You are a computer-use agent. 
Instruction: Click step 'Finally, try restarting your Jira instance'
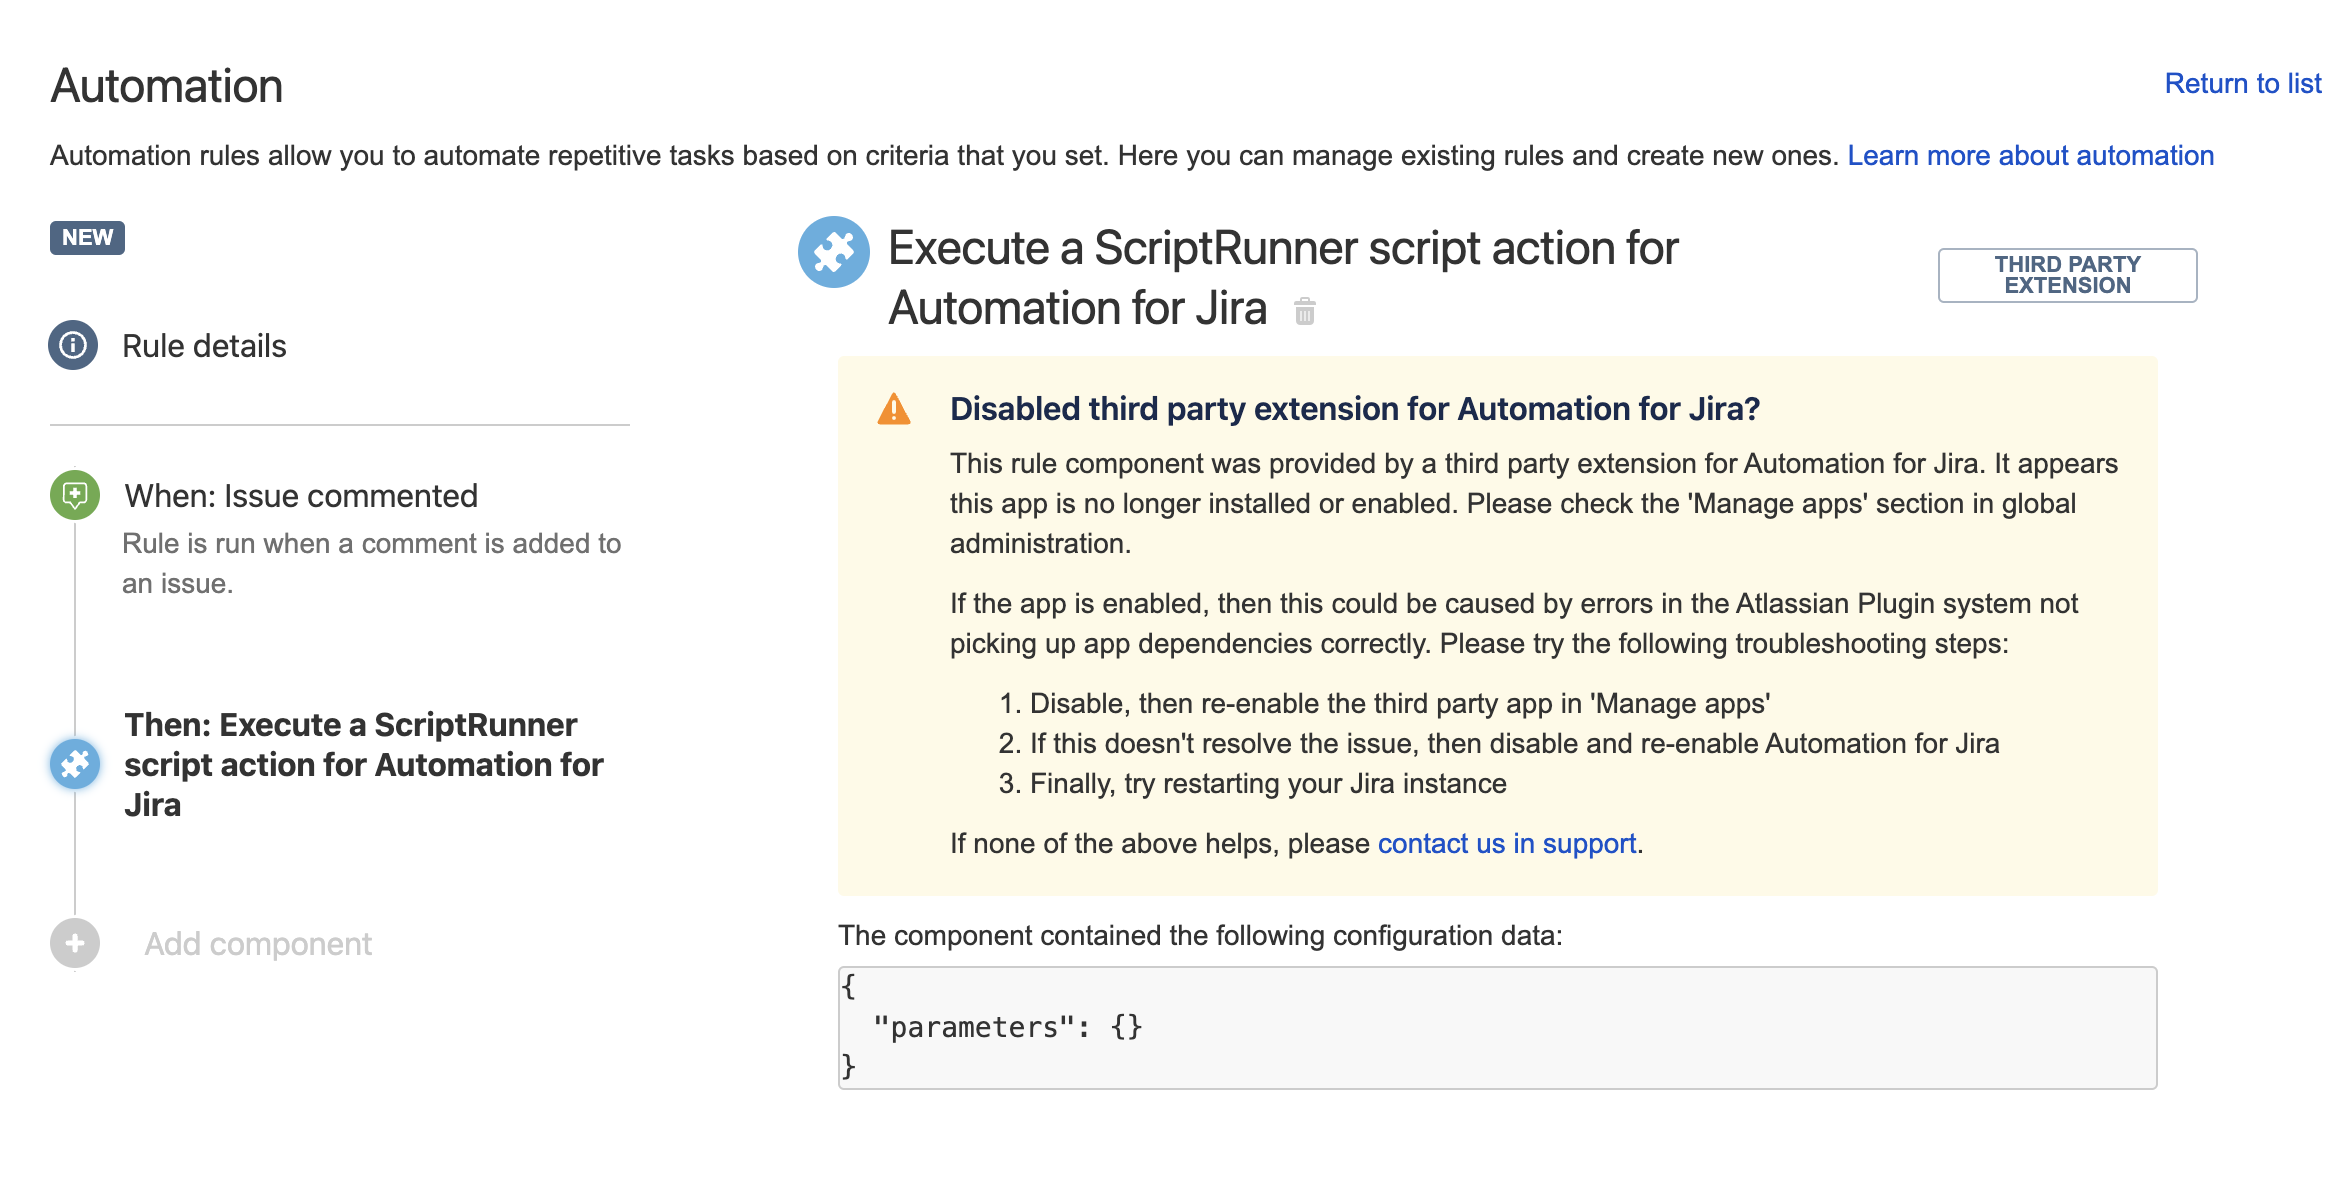pyautogui.click(x=1268, y=783)
